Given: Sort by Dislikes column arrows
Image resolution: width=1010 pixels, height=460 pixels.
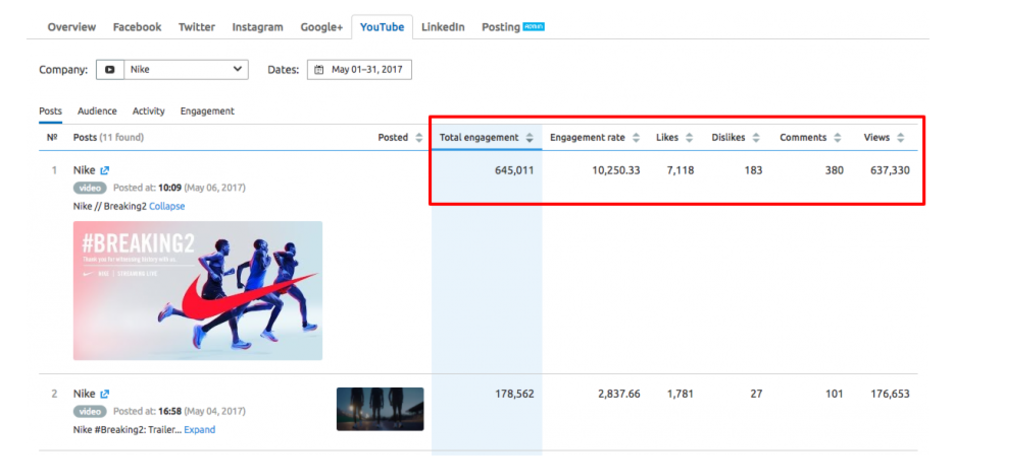Looking at the screenshot, I should pyautogui.click(x=756, y=137).
